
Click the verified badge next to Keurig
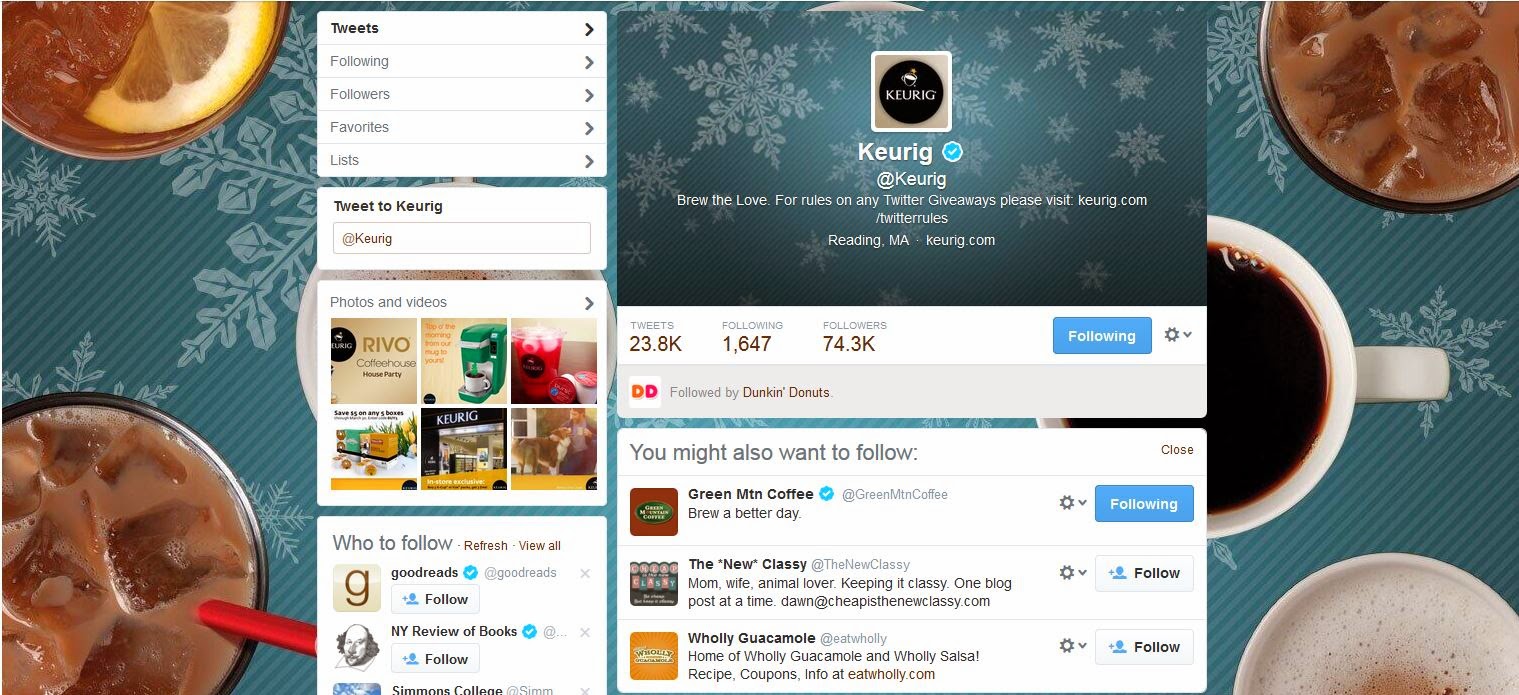point(953,152)
